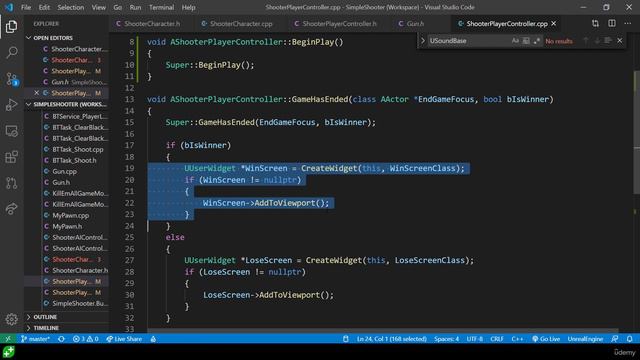
Task: Click the open changes compare icon
Action: coord(595,24)
